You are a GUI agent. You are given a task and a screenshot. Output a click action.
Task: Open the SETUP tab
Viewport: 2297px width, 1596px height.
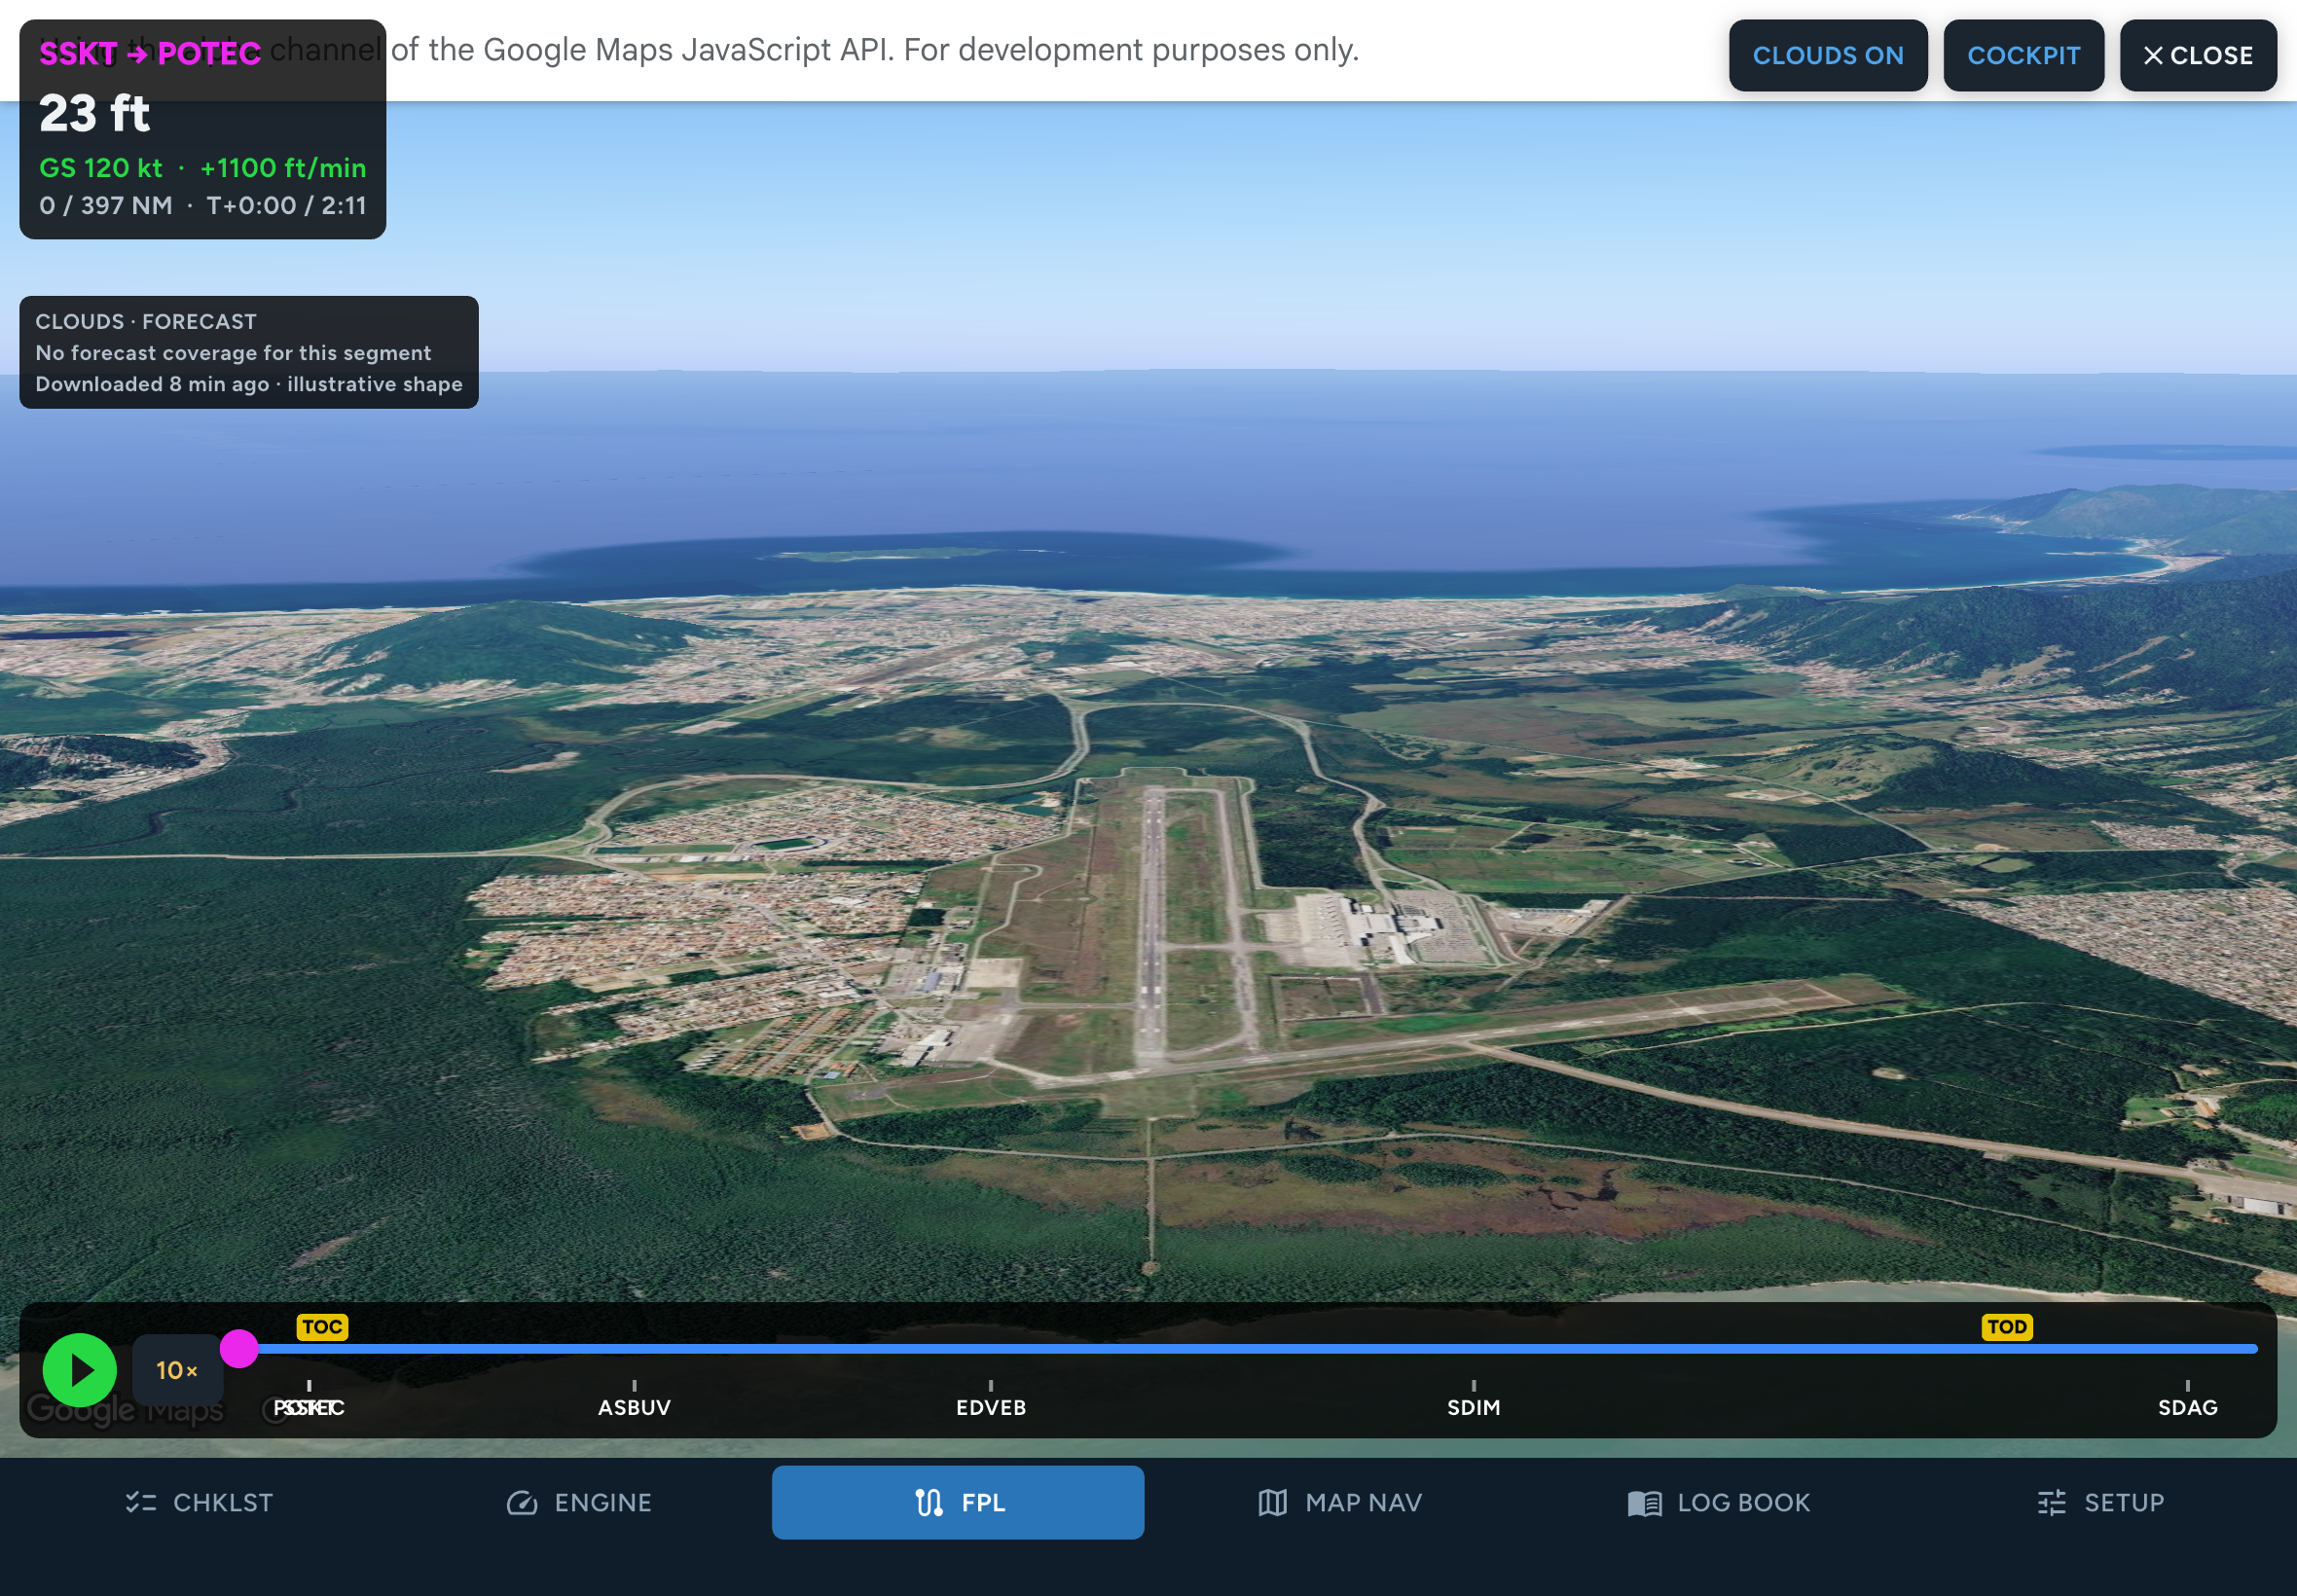click(x=2100, y=1502)
